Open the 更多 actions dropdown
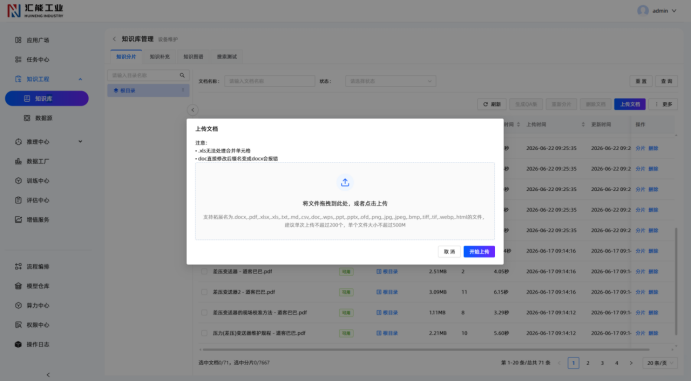Image resolution: width=691 pixels, height=381 pixels. [x=663, y=104]
